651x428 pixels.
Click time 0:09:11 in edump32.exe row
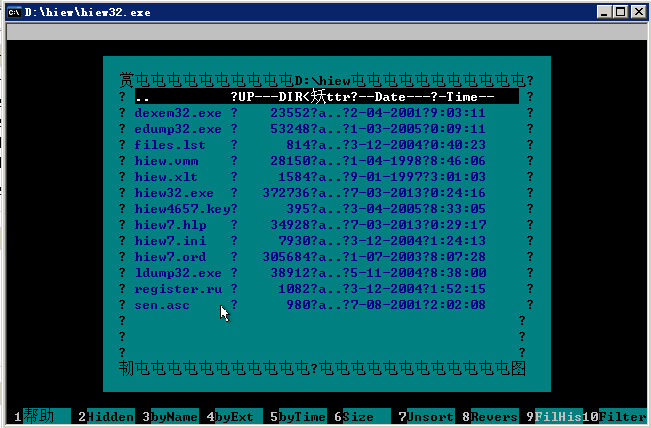458,129
